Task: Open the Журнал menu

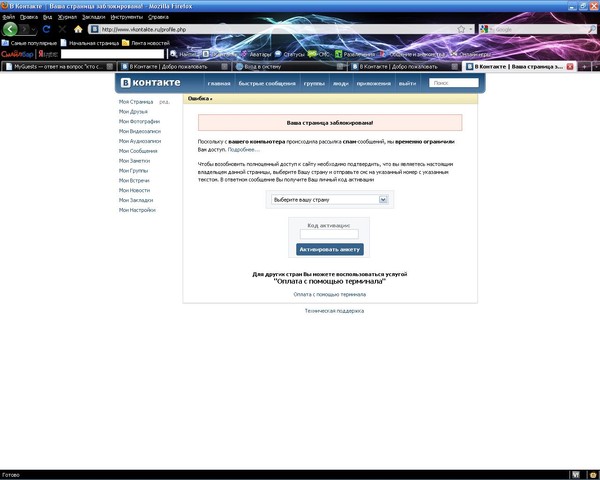Action: pos(67,17)
